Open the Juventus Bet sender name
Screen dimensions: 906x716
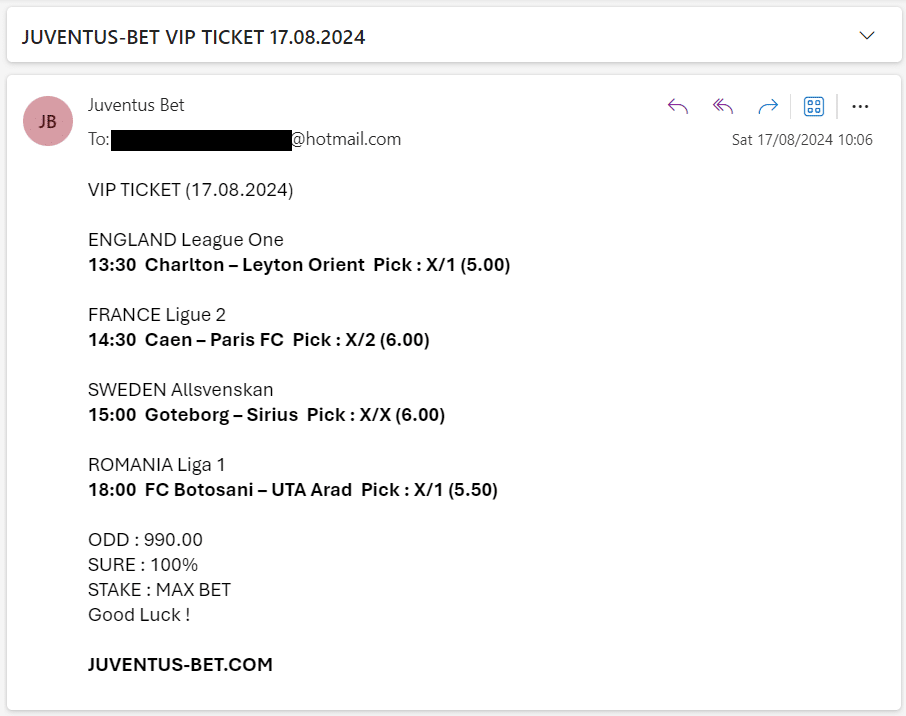point(136,105)
